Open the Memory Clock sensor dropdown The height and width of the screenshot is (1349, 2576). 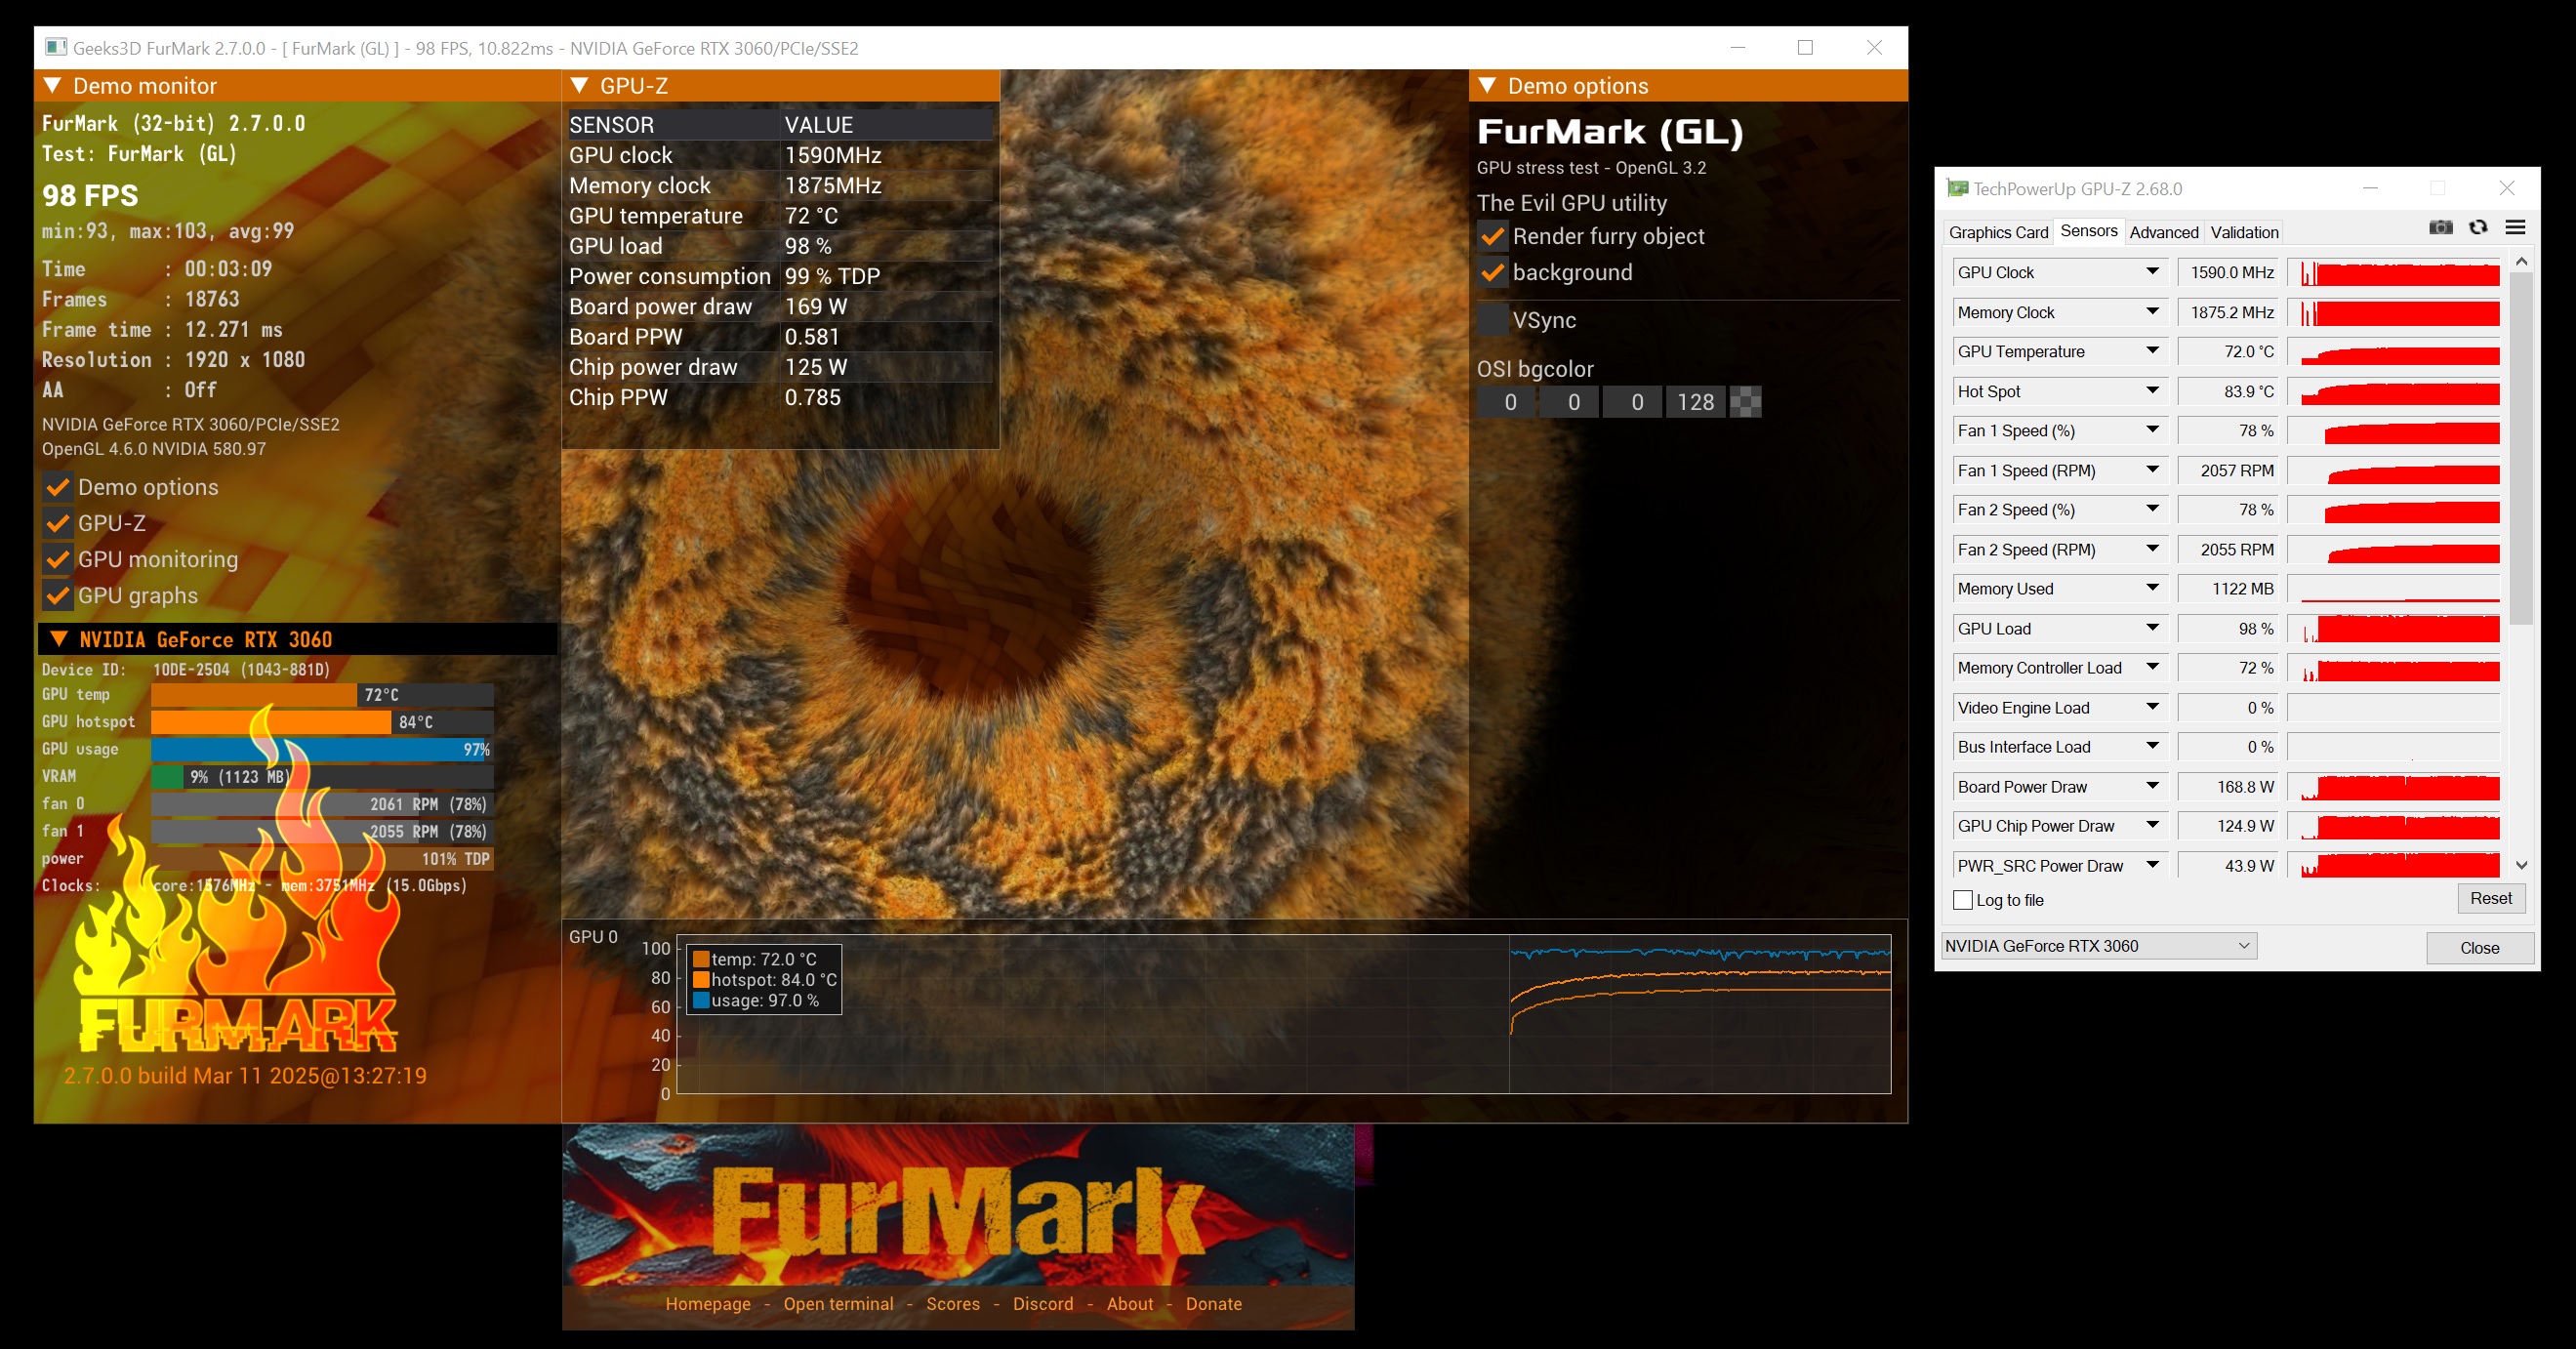pos(2152,312)
